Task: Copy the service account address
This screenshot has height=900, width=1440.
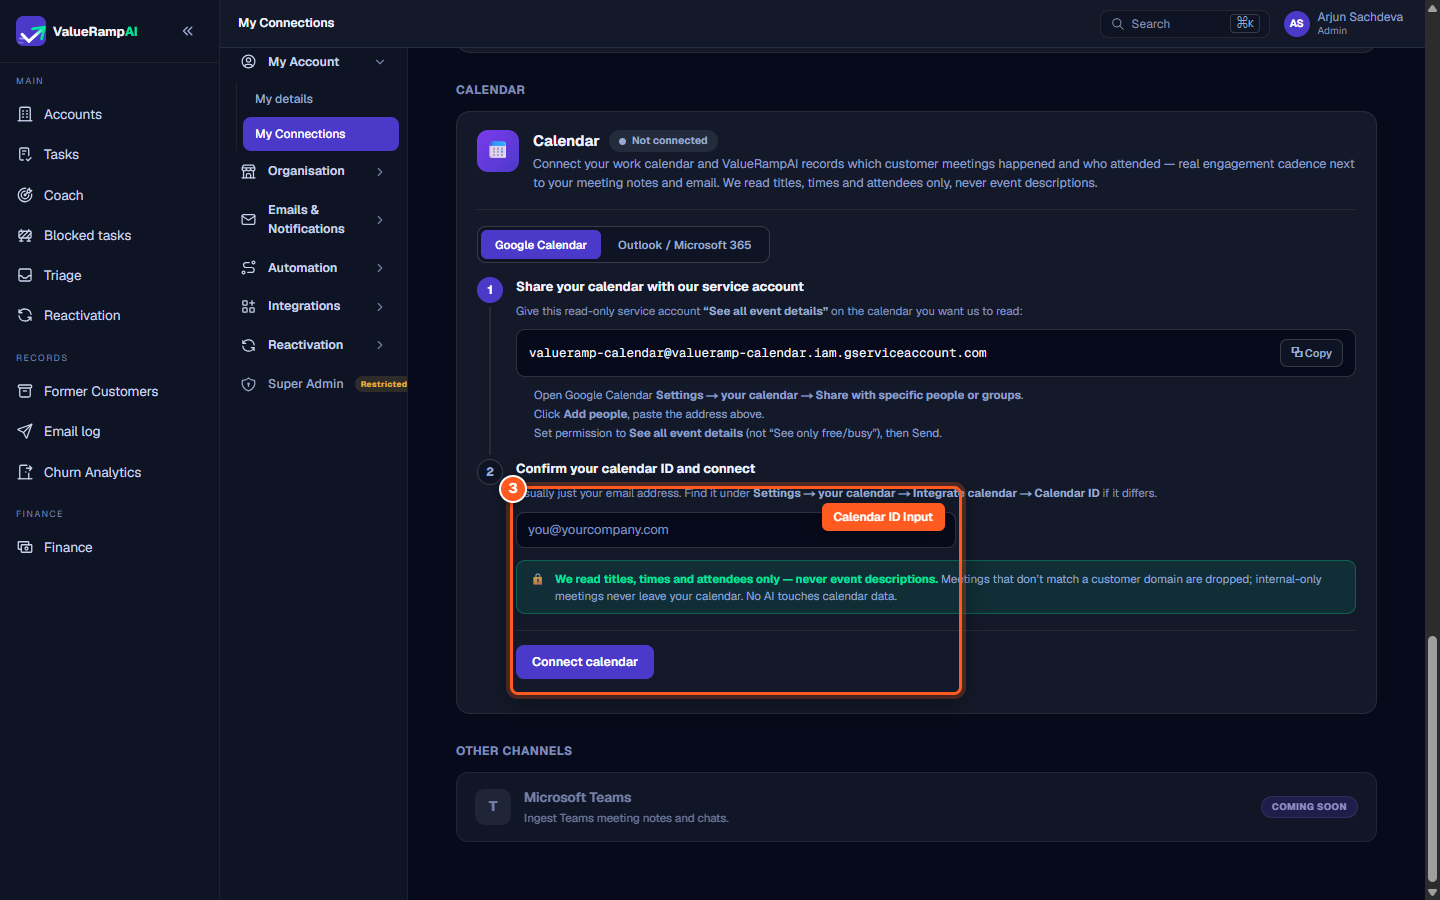Action: click(x=1311, y=353)
